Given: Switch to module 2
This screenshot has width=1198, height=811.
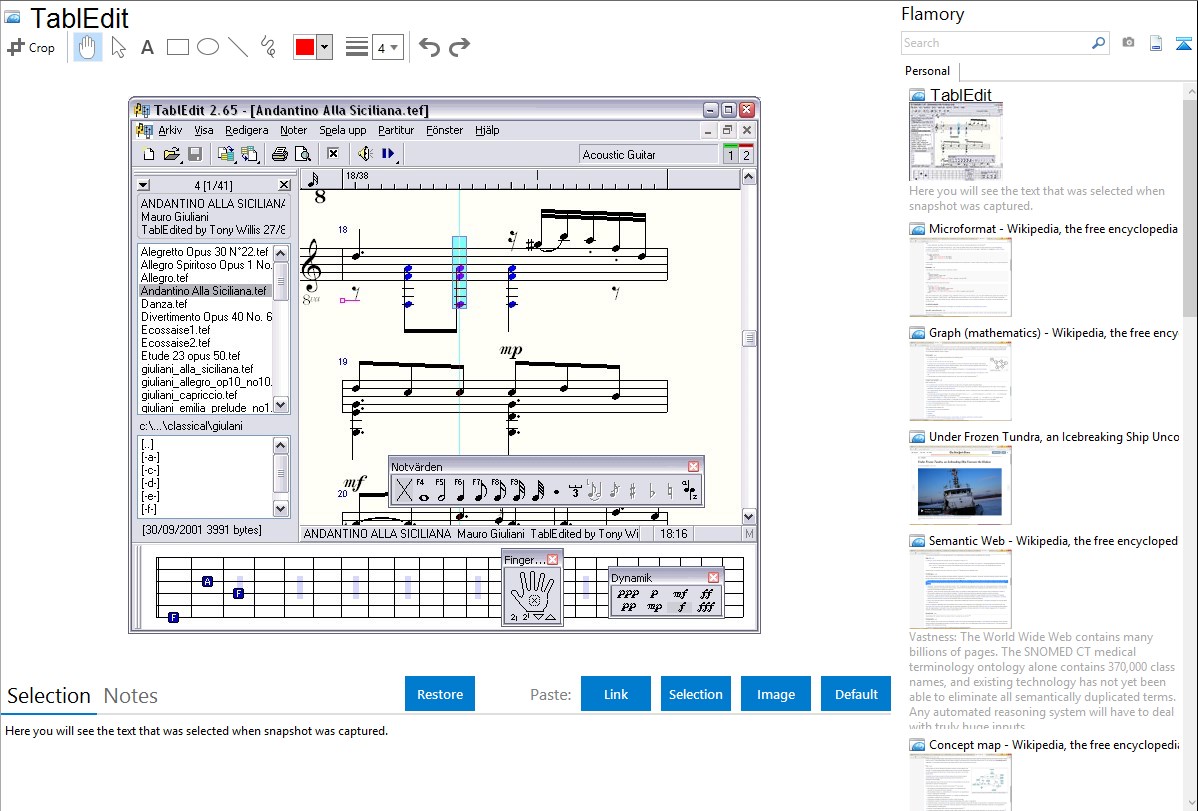Looking at the screenshot, I should (746, 155).
